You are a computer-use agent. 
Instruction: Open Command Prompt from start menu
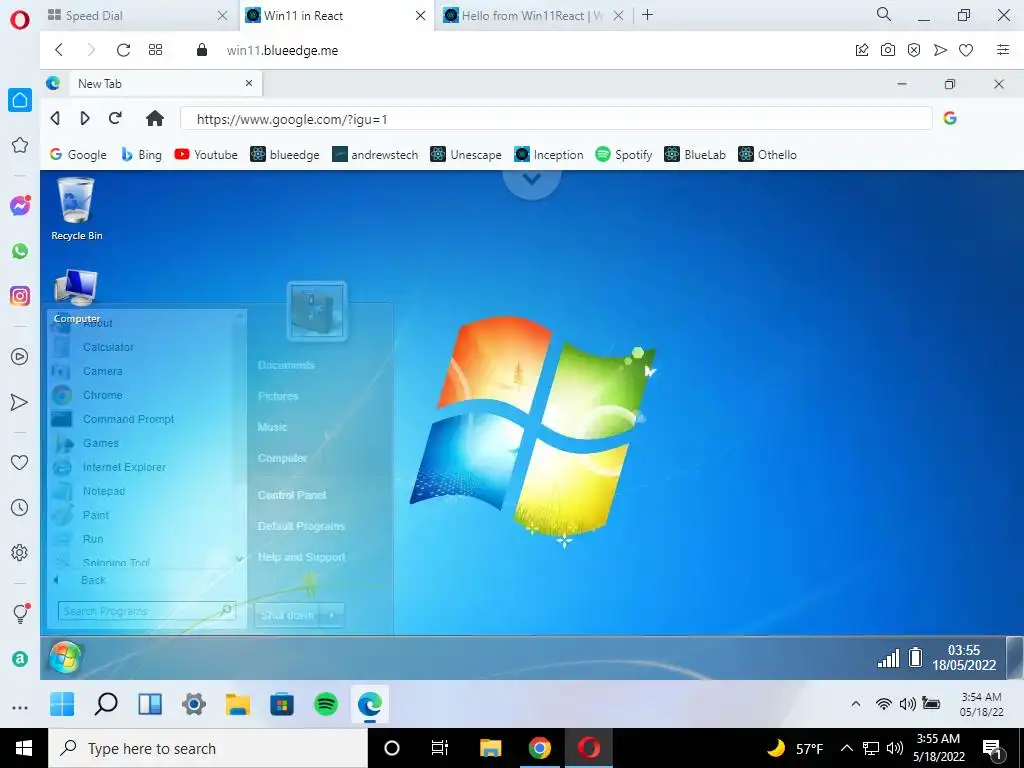tap(129, 419)
